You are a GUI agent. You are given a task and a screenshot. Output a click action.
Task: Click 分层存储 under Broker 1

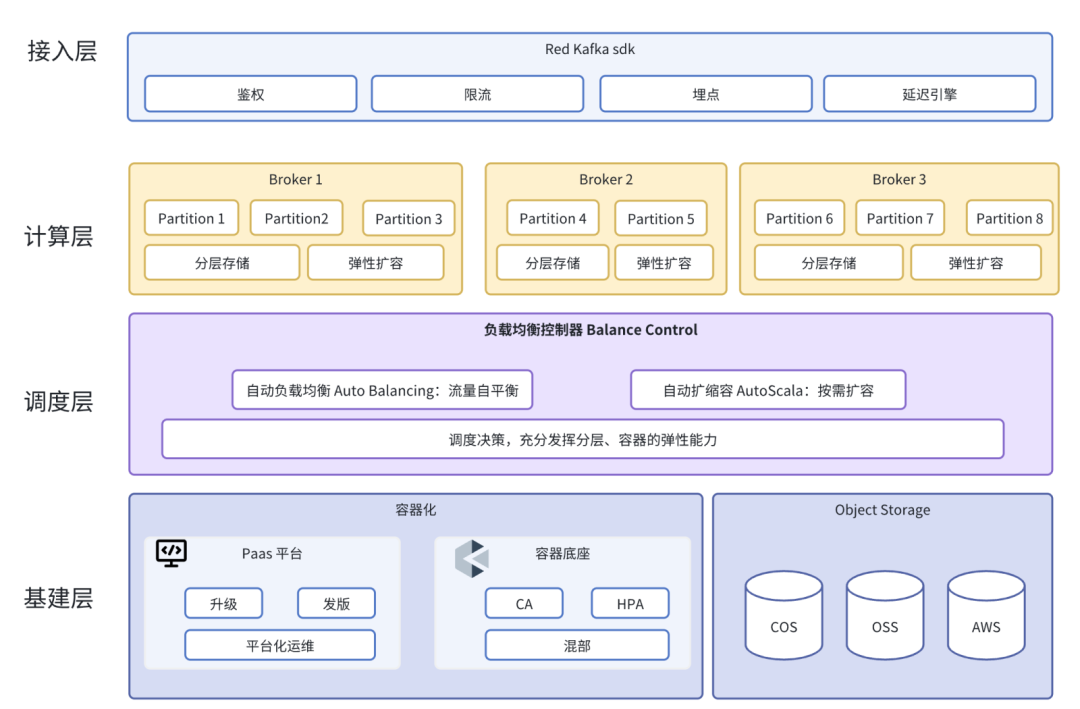[x=222, y=263]
